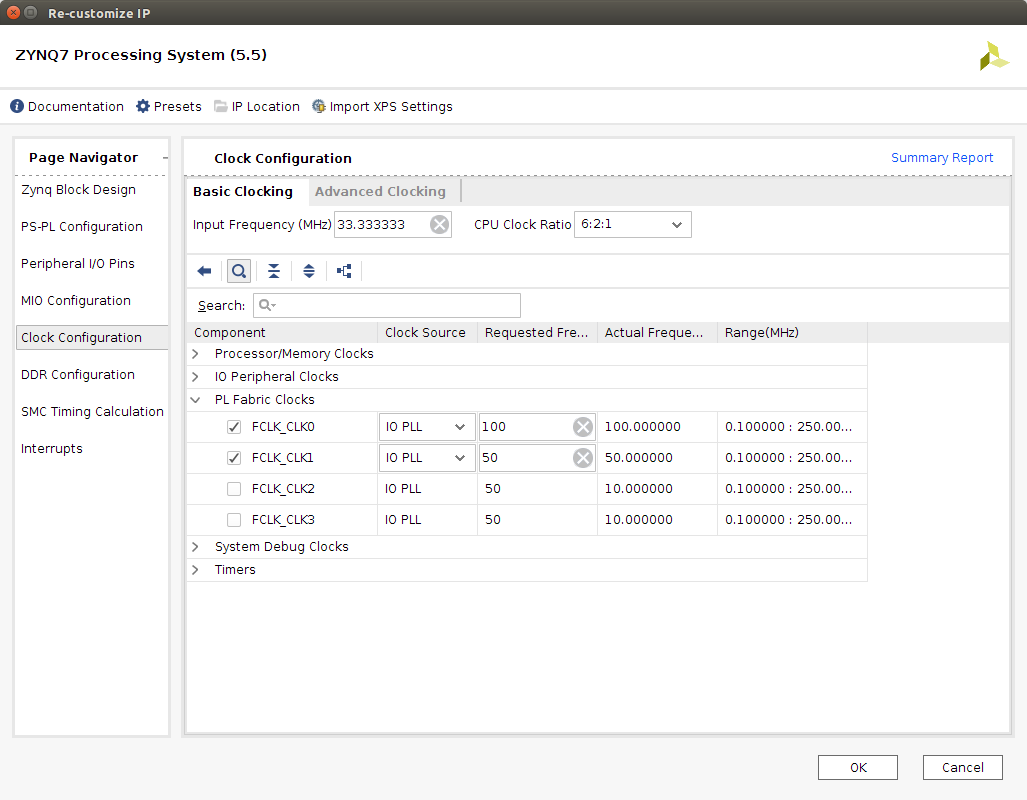
Task: Click the hierarchy tree view toolbar icon
Action: point(344,271)
